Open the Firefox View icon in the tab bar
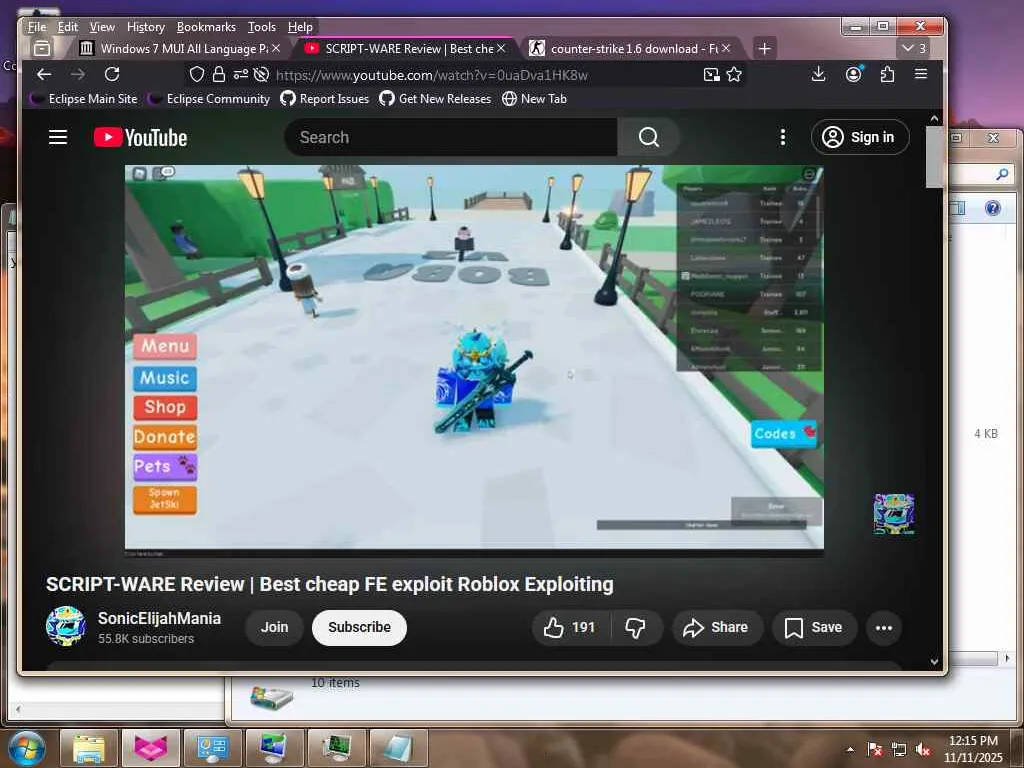1024x768 pixels. [x=42, y=48]
